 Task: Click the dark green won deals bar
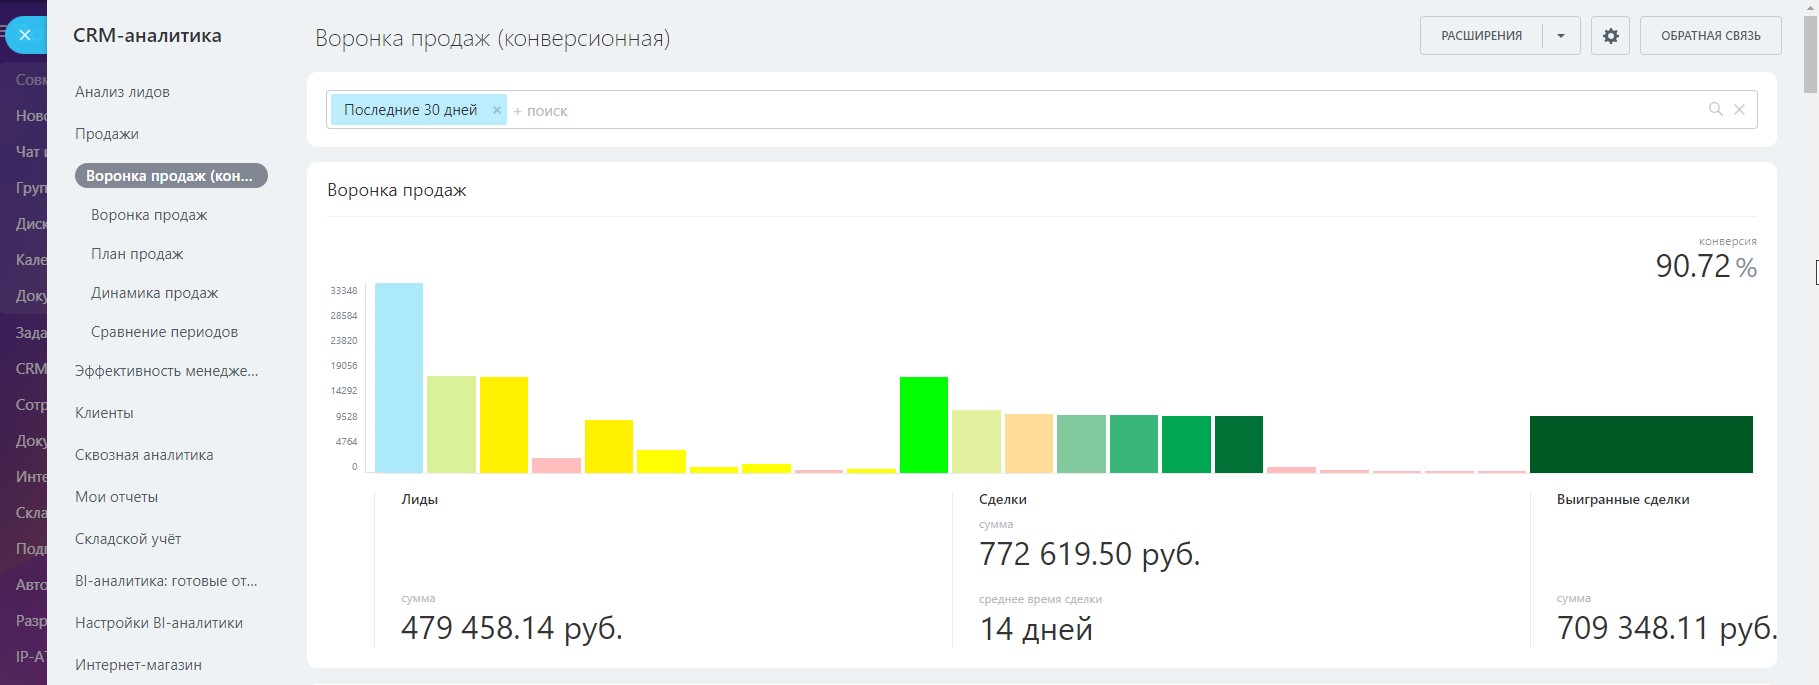click(x=1641, y=444)
